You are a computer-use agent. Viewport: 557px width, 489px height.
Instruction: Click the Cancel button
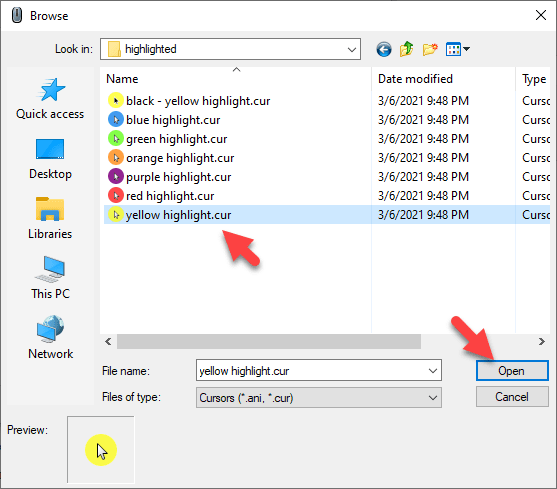(x=512, y=397)
